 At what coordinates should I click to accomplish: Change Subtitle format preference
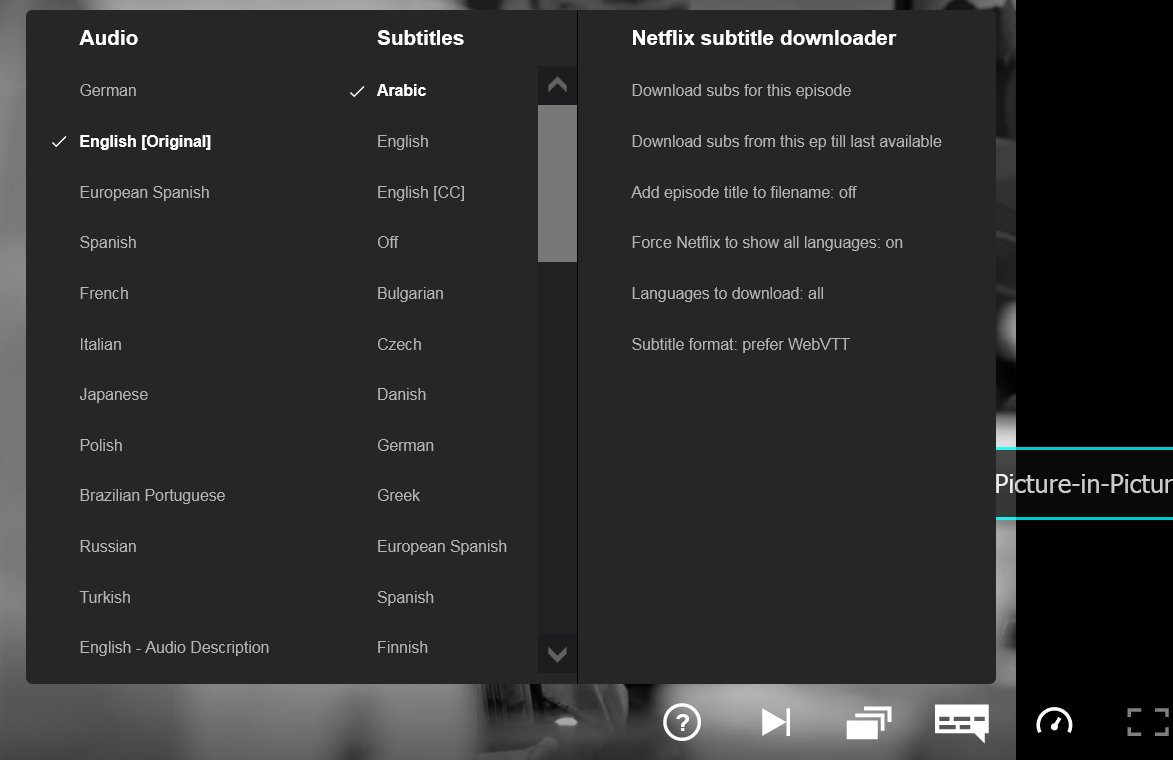point(740,344)
